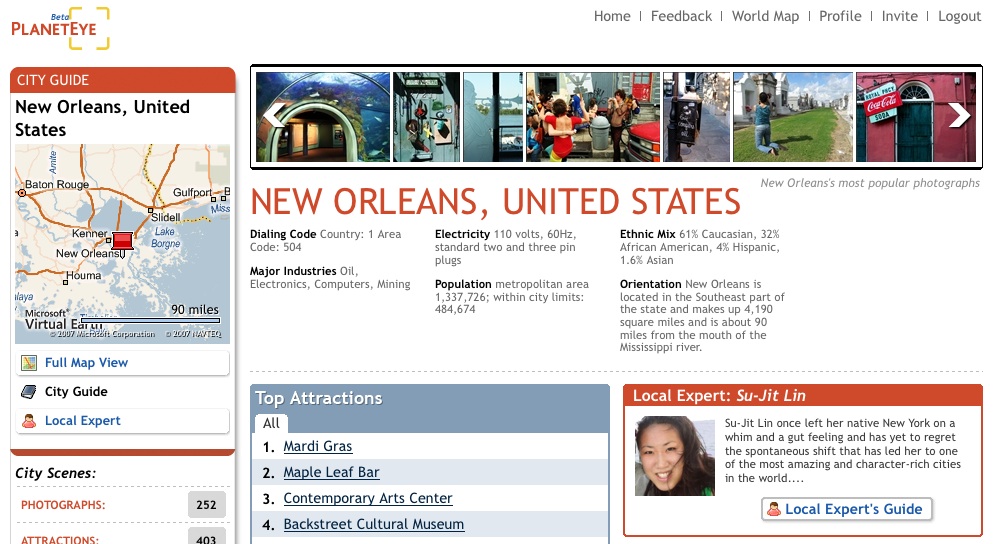Open World Map from top navigation
This screenshot has width=1006, height=544.
pos(765,16)
